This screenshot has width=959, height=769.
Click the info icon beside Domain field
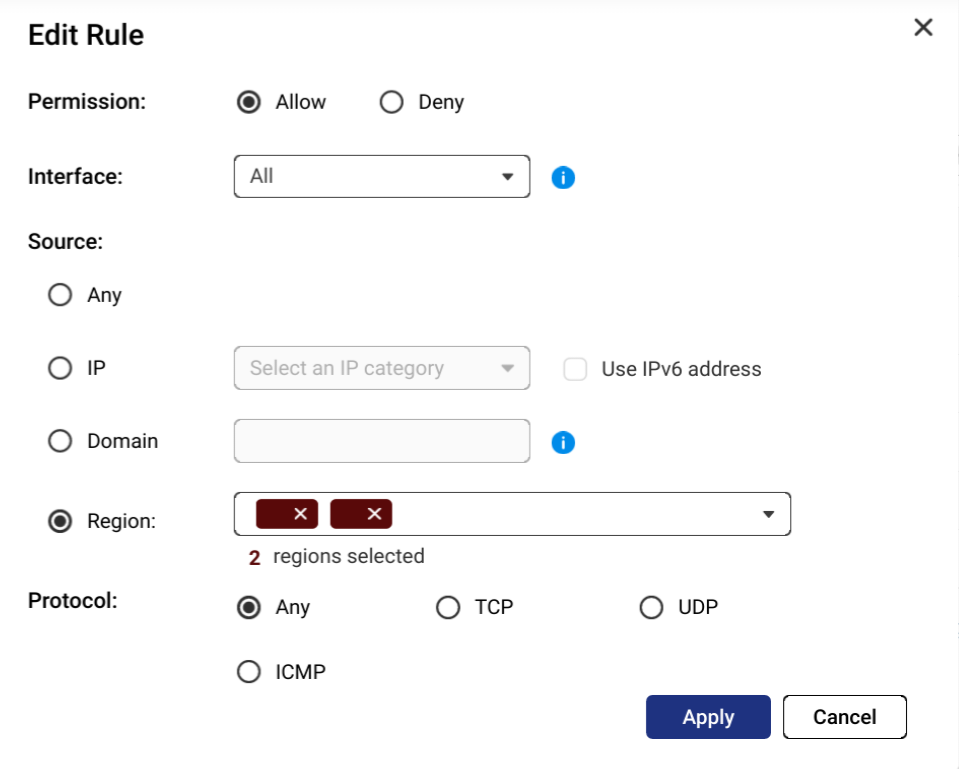click(563, 442)
